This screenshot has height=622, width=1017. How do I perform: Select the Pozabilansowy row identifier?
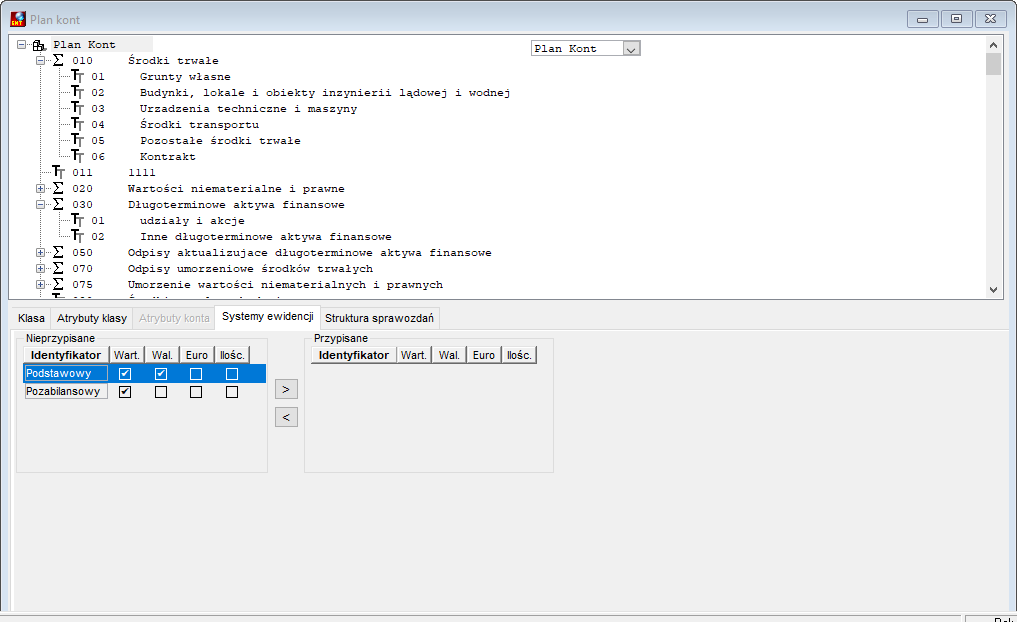[66, 392]
